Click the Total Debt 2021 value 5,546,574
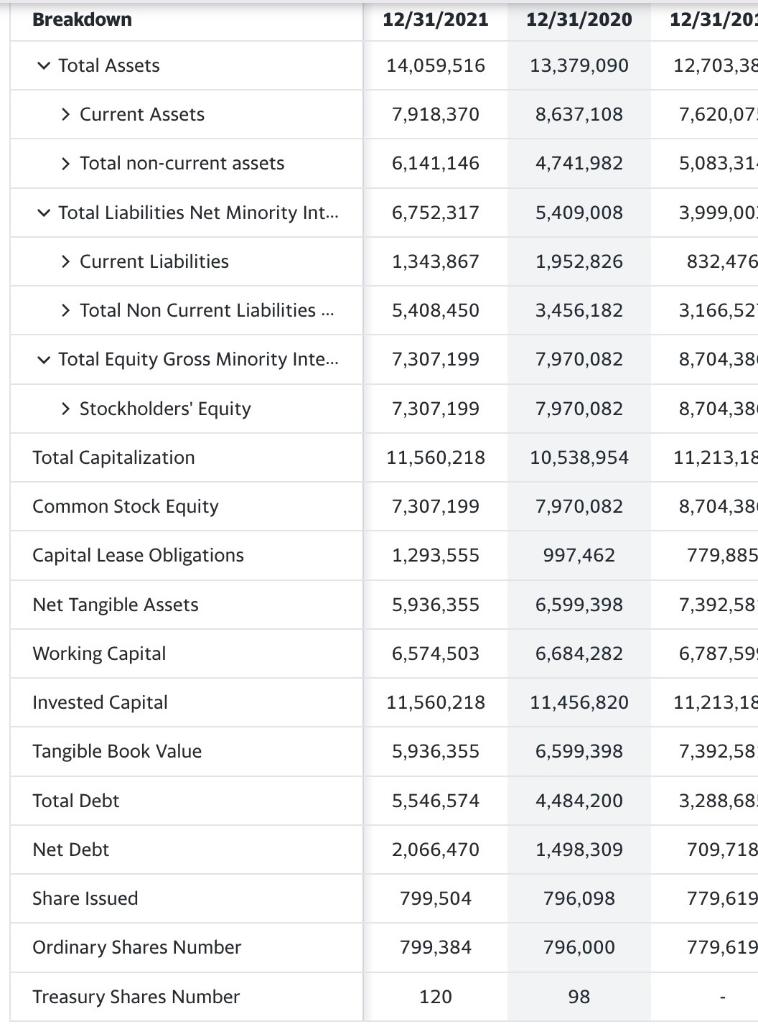This screenshot has width=758, height=1024. pyautogui.click(x=436, y=801)
